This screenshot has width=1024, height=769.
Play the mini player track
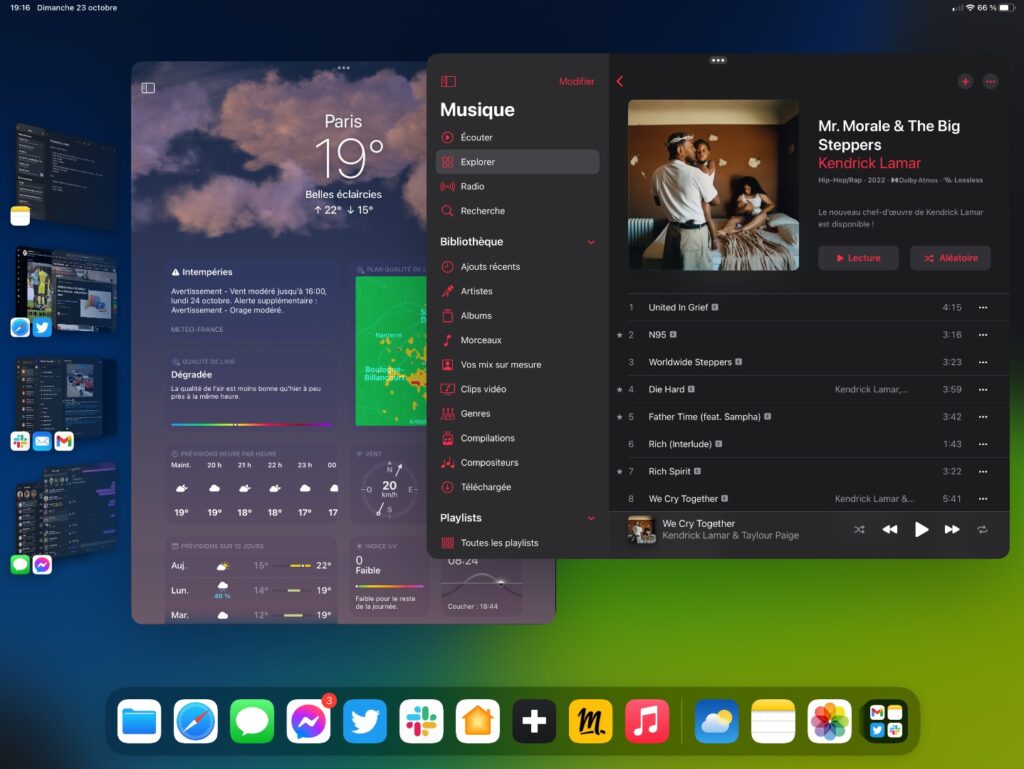coord(921,529)
